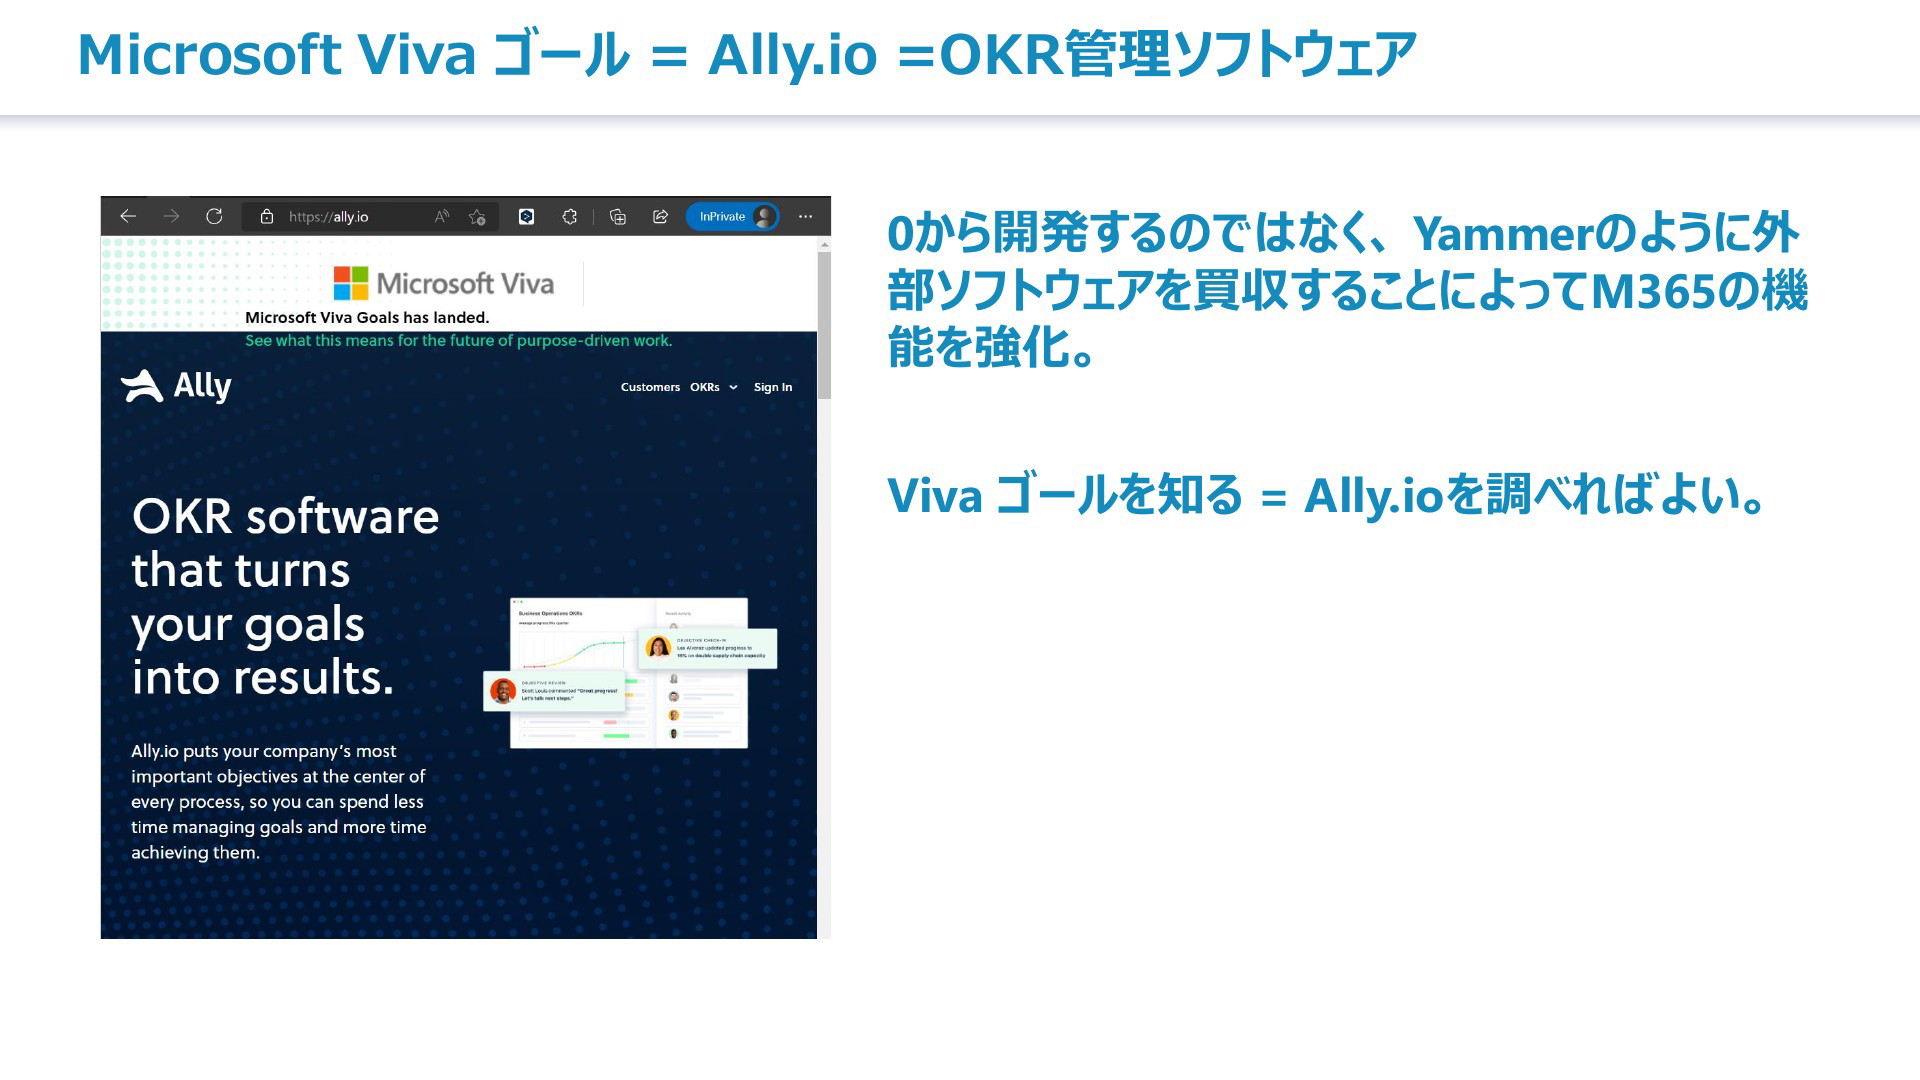Click the scrollbar up arrow
1920x1080 pixels.
[824, 244]
